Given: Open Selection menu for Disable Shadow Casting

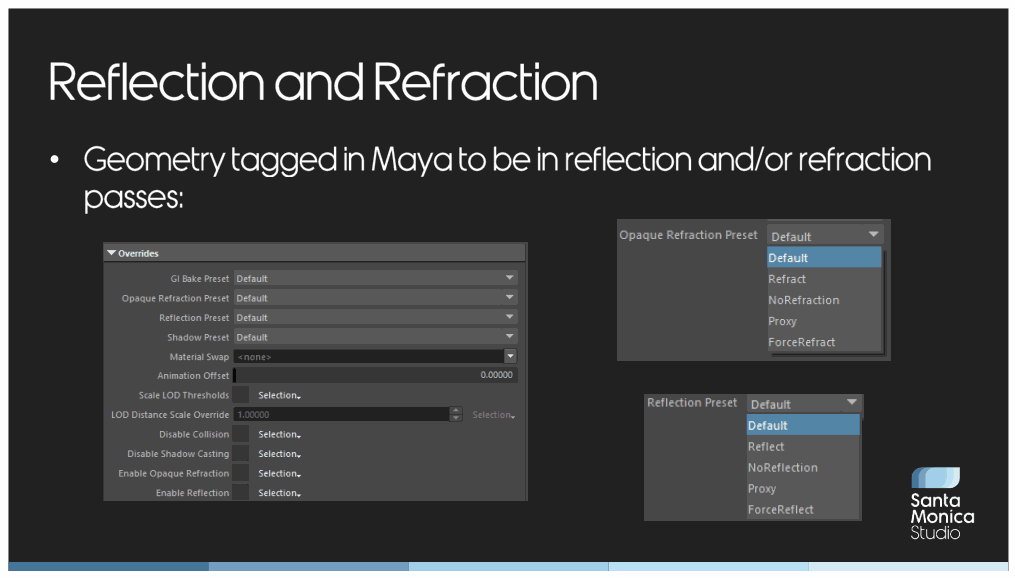Looking at the screenshot, I should [x=280, y=454].
